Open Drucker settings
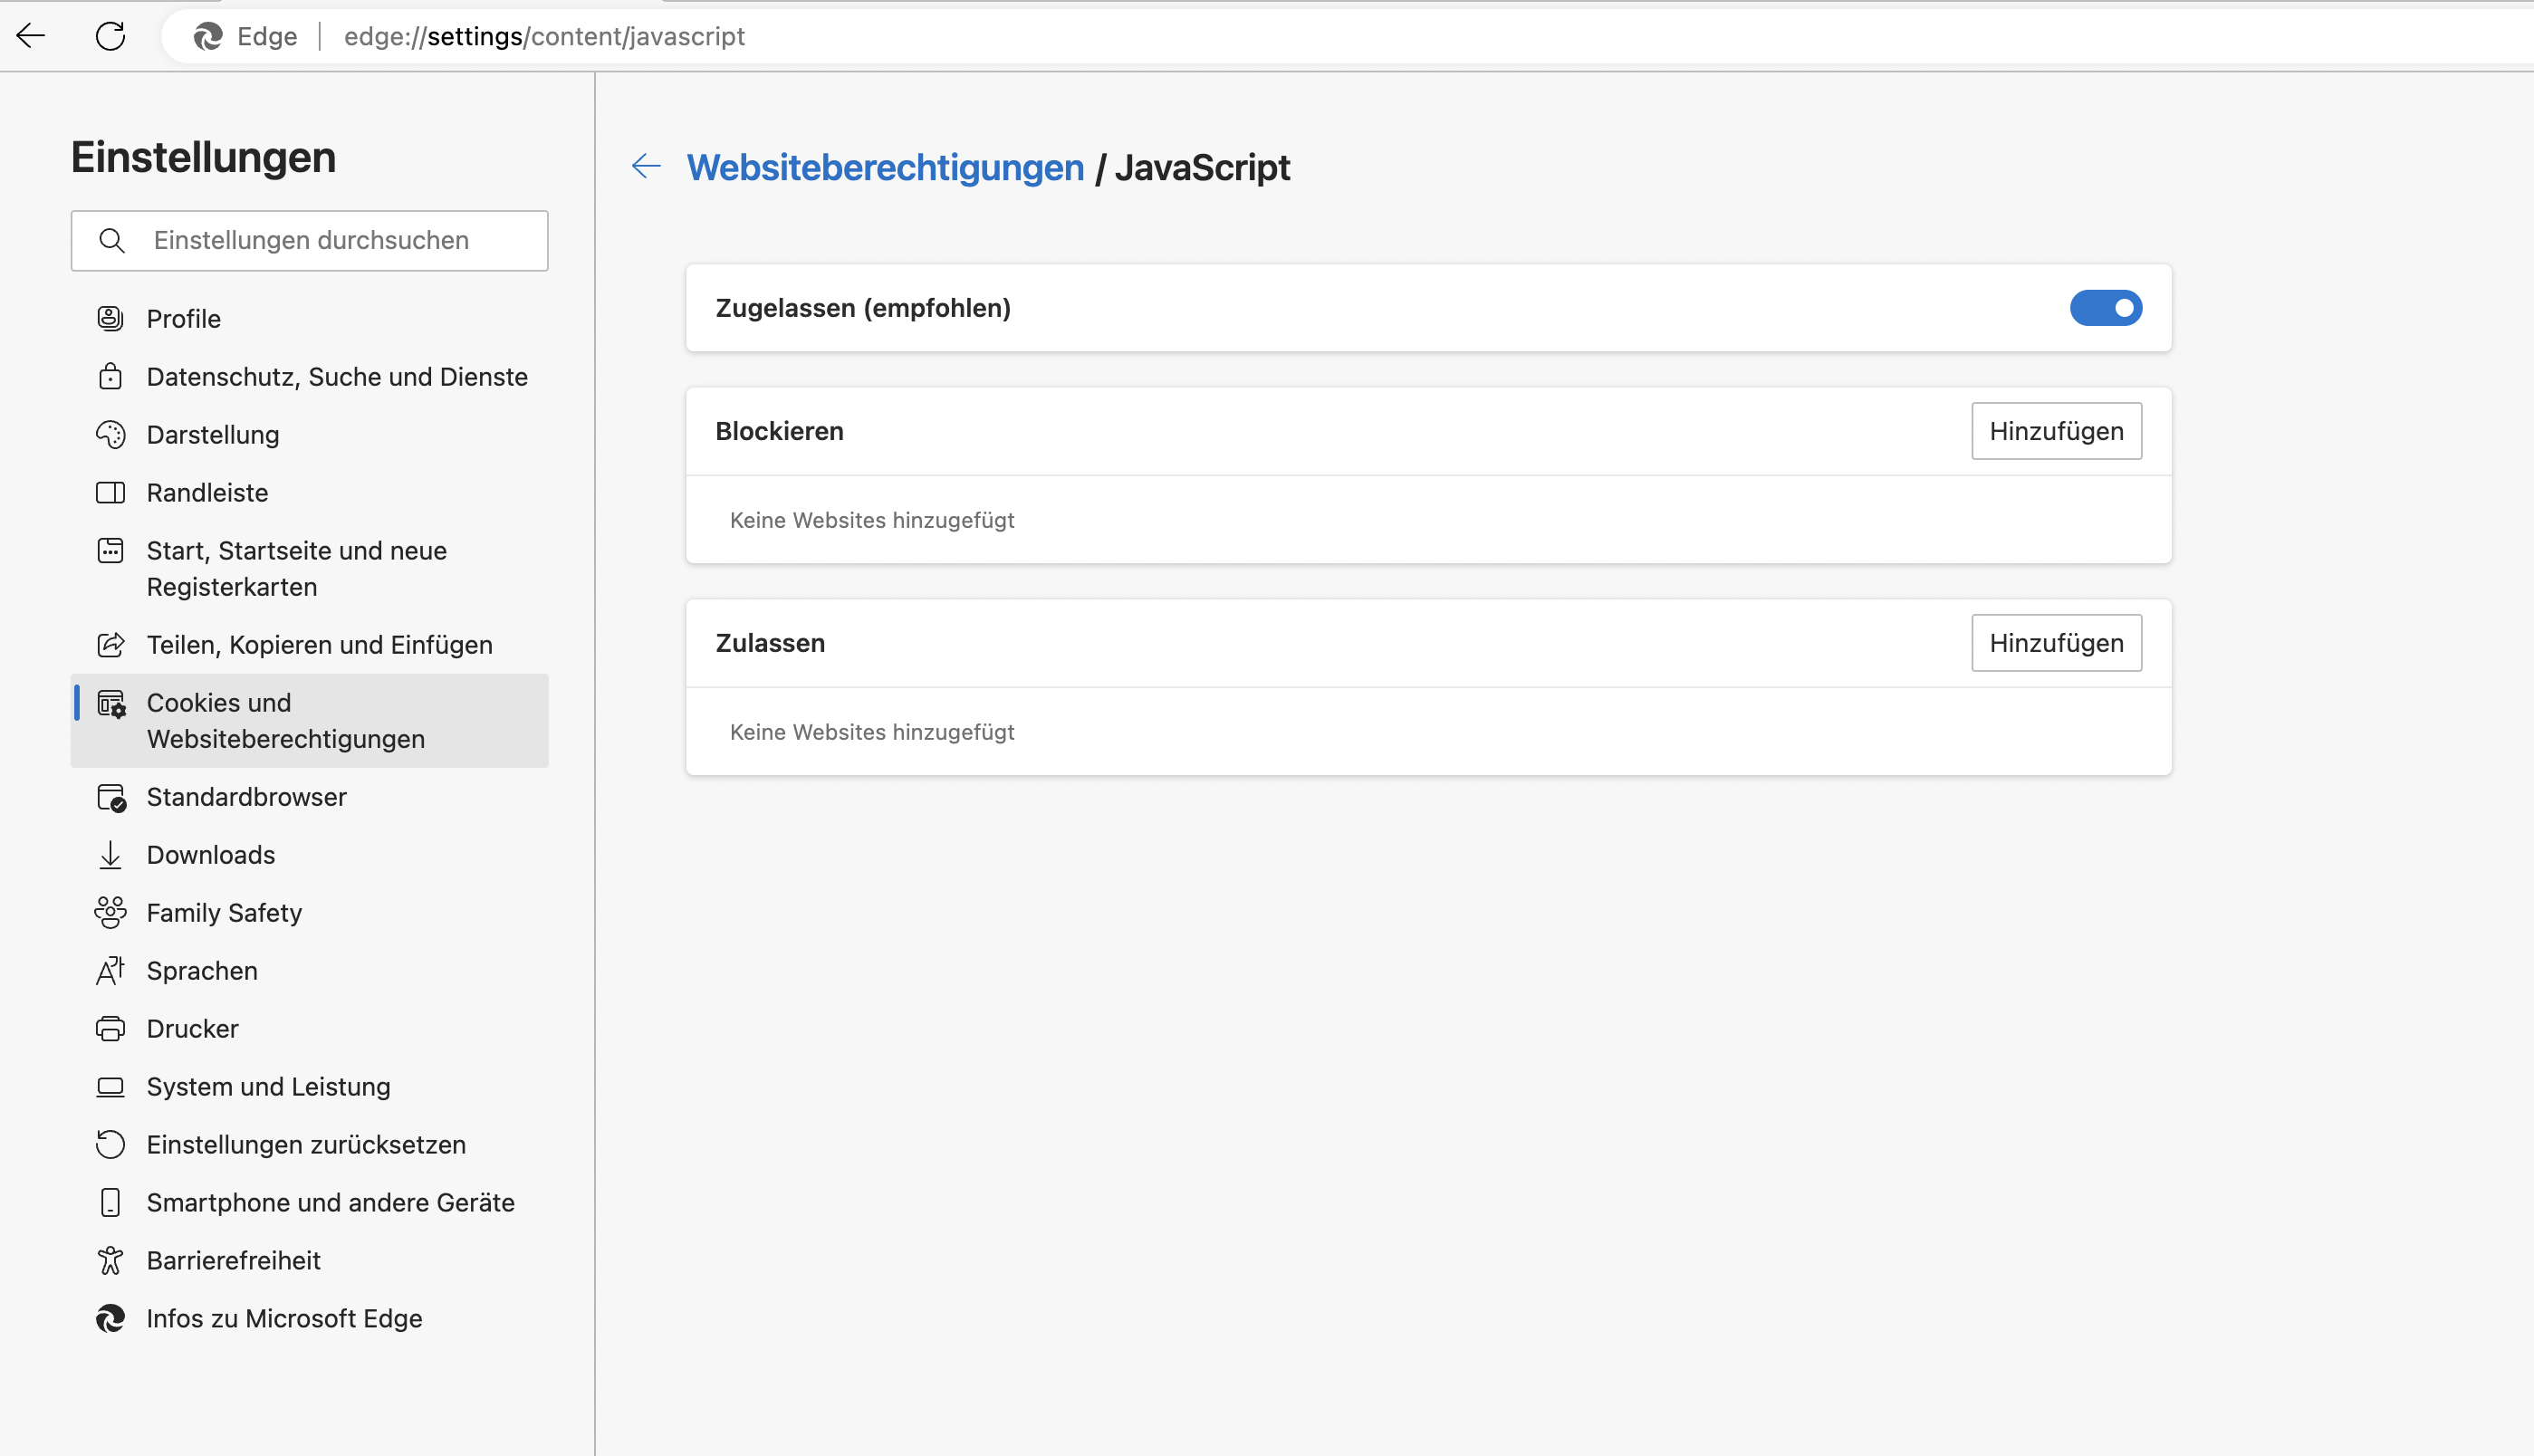This screenshot has width=2534, height=1456. 309,1029
